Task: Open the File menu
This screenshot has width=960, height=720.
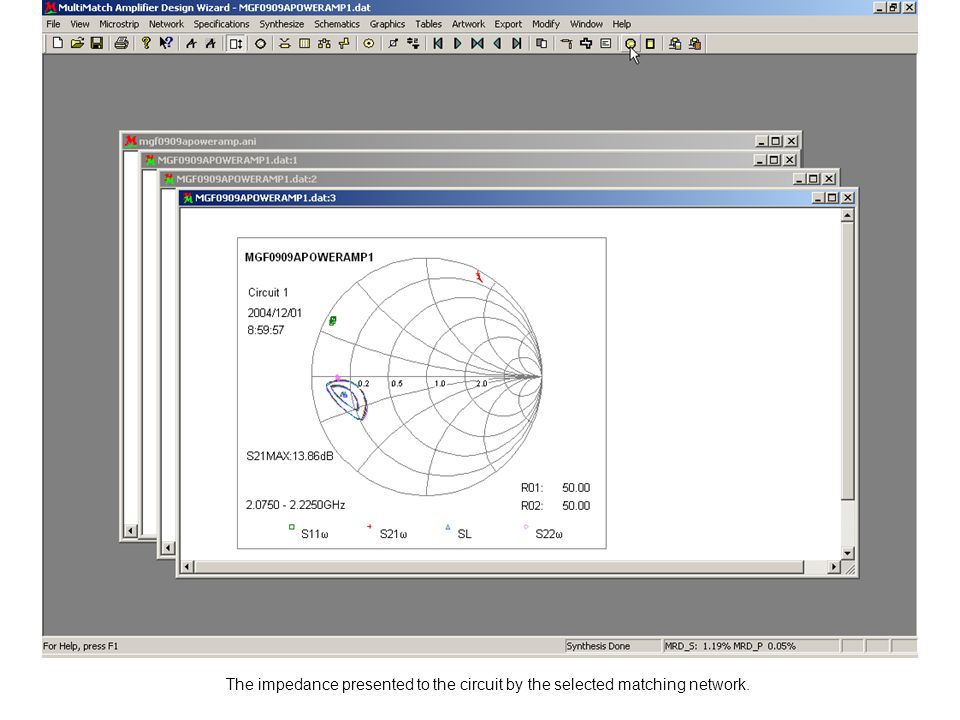Action: click(x=53, y=24)
